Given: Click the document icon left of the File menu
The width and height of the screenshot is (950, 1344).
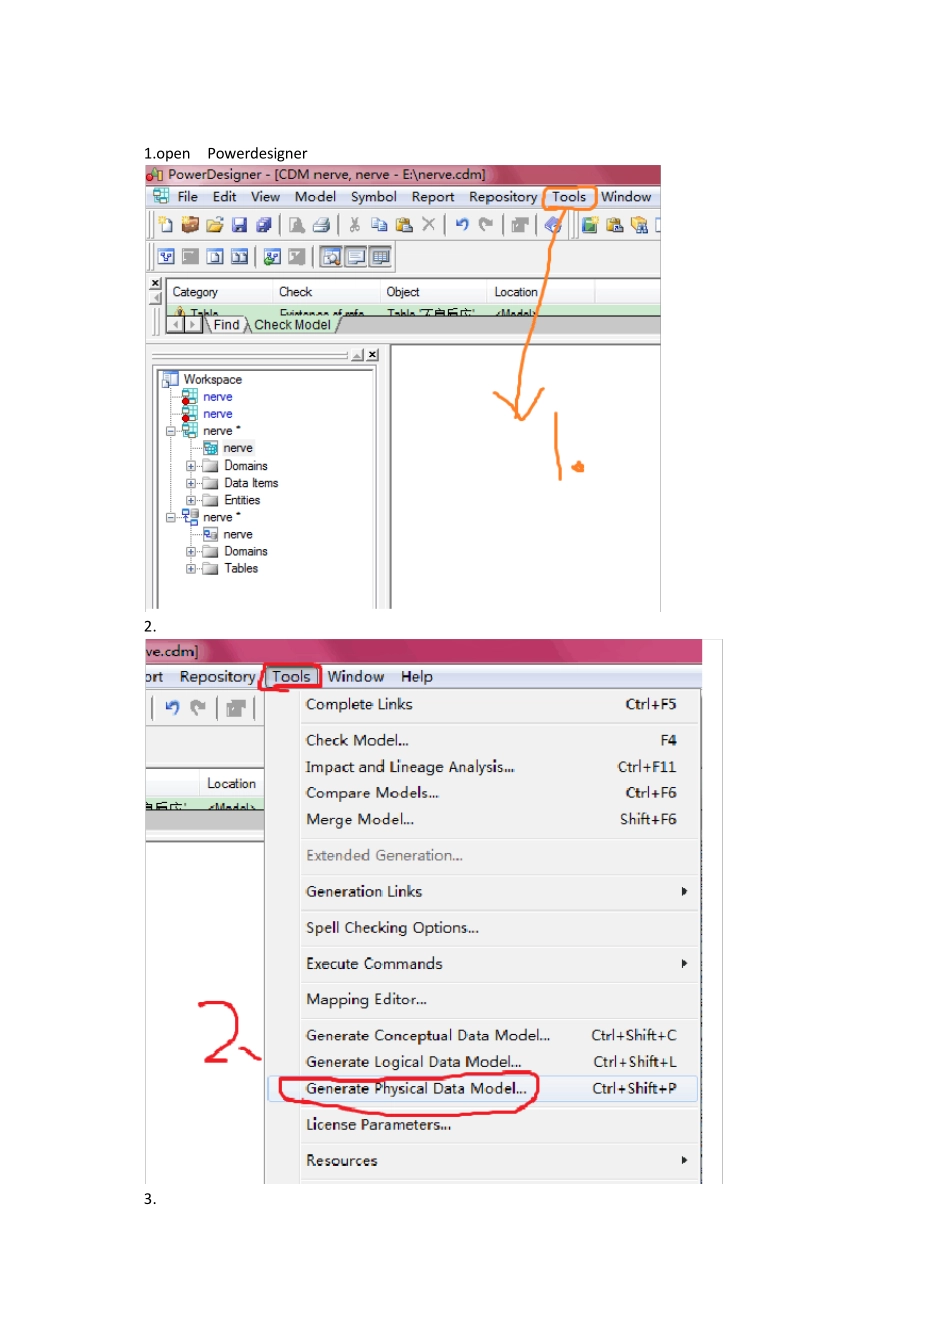Looking at the screenshot, I should click(161, 196).
